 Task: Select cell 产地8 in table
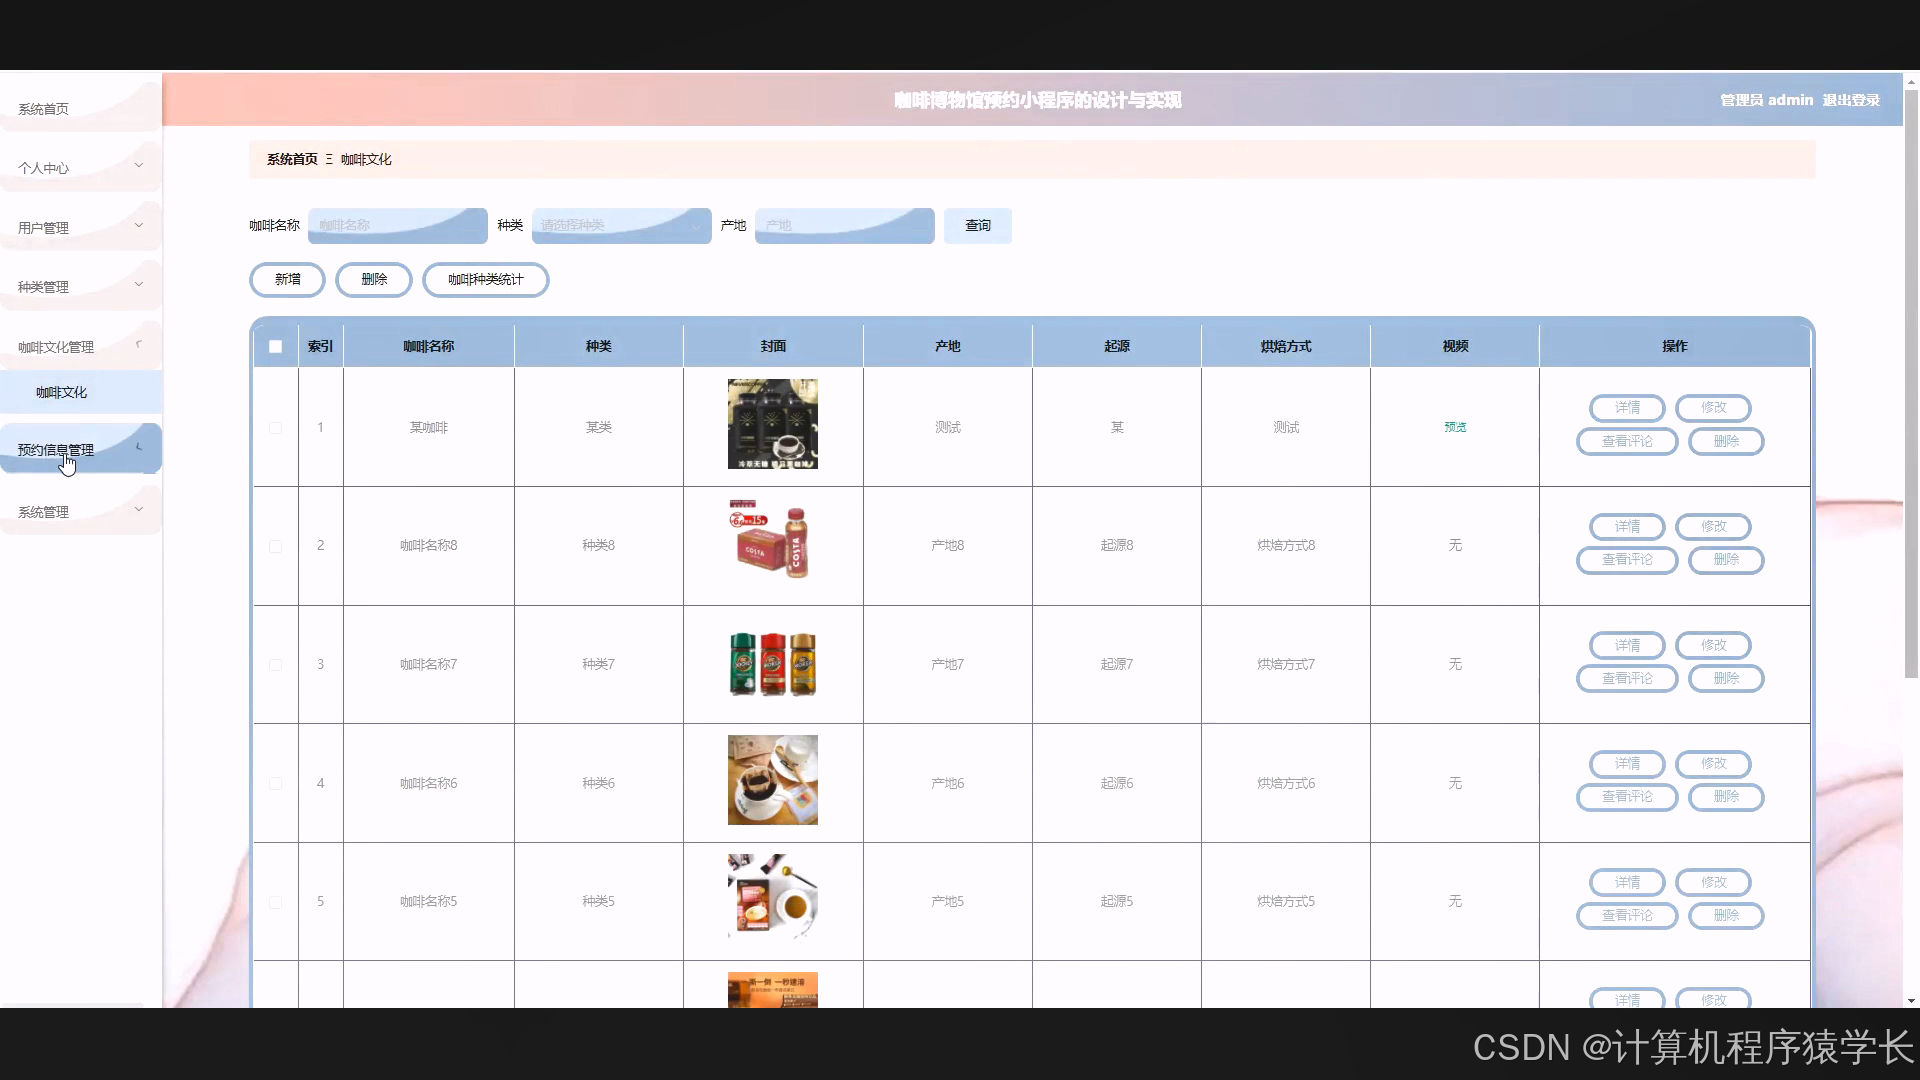tap(947, 546)
